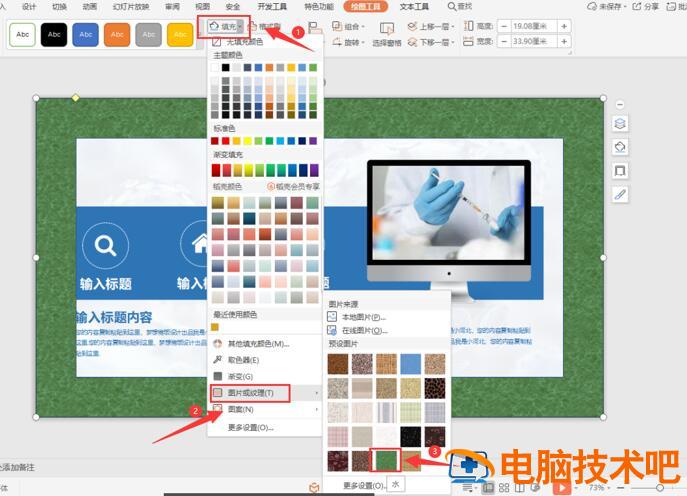
Task: Select the blue Abc shape style preset
Action: 85,34
